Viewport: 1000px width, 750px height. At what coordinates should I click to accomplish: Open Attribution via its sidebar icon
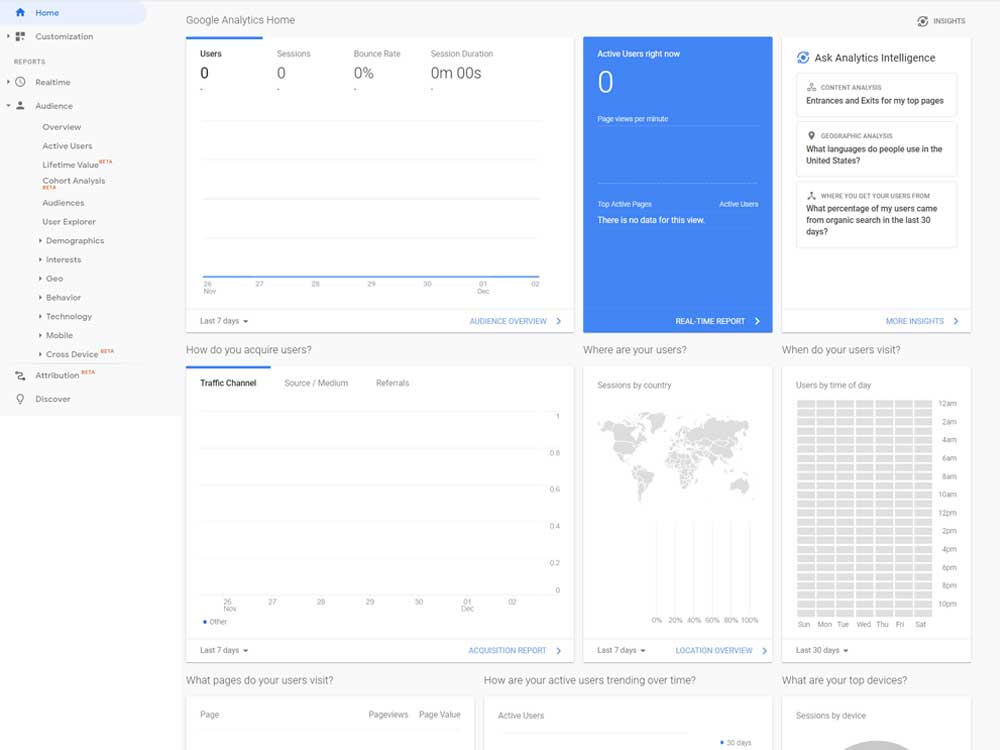point(18,375)
